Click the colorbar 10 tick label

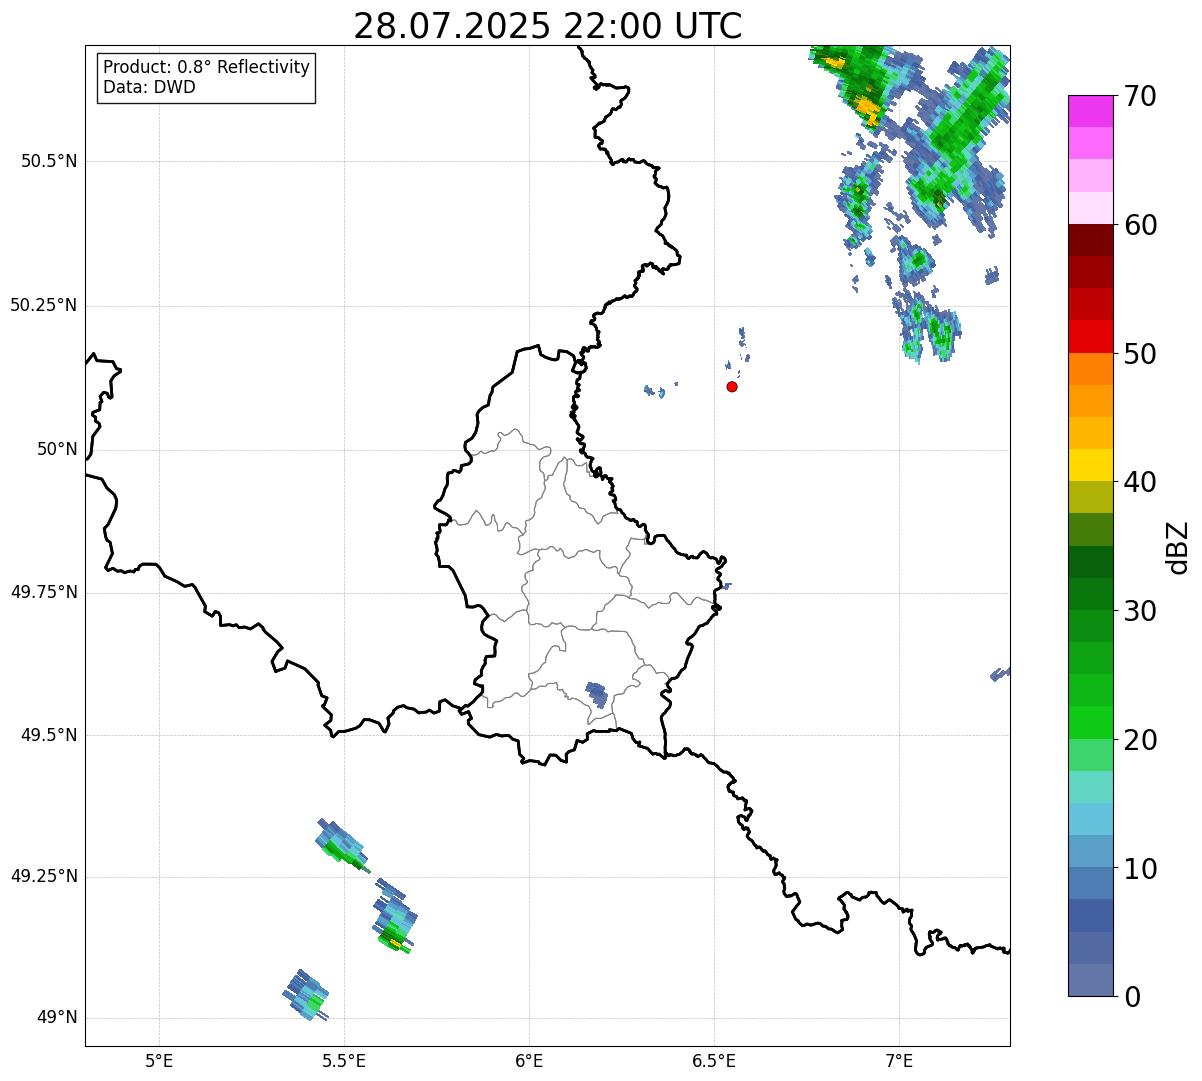(x=1141, y=869)
